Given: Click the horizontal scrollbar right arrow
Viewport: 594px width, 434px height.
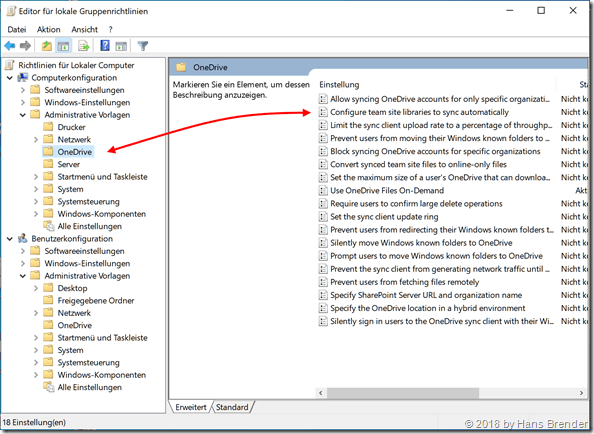Looking at the screenshot, I should [x=581, y=393].
